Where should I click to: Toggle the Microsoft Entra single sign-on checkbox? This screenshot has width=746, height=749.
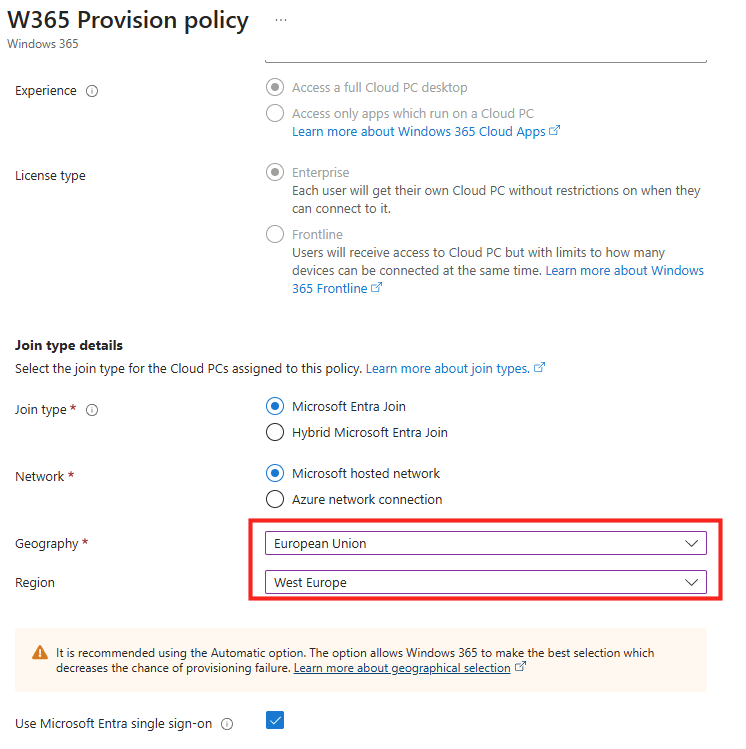point(275,720)
